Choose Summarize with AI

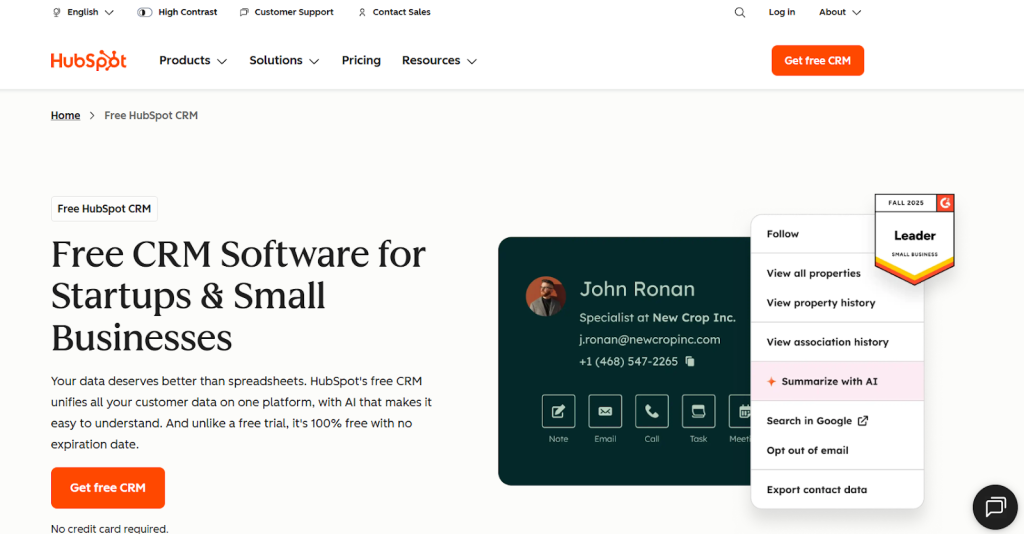click(x=837, y=381)
